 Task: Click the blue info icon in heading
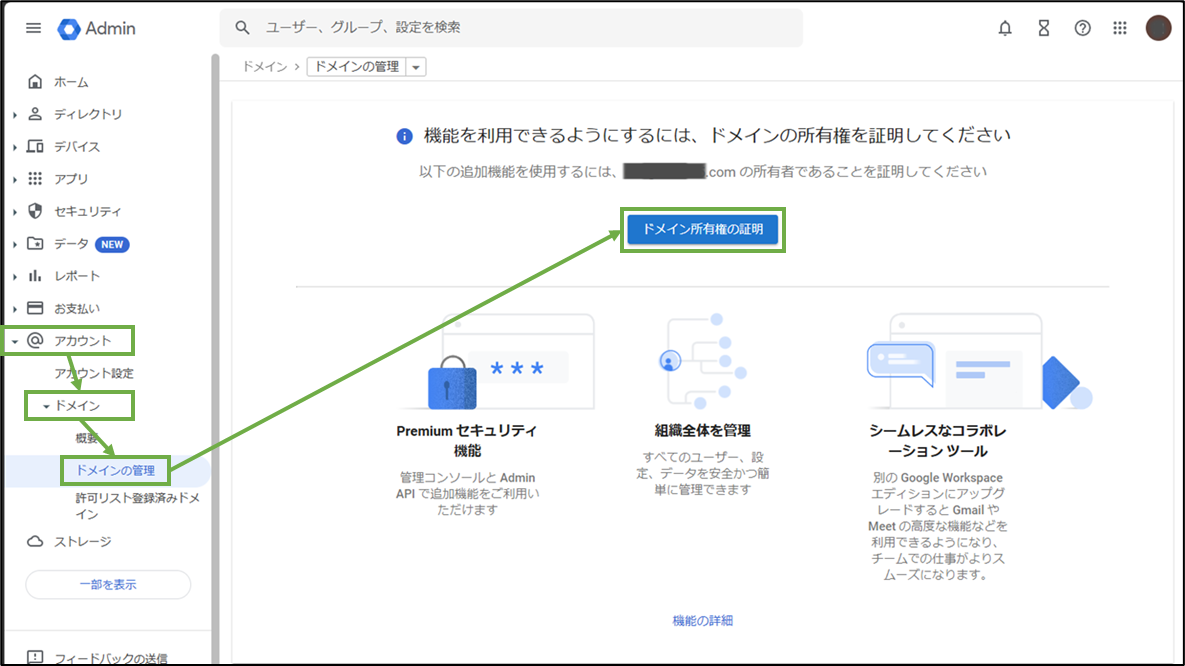click(404, 136)
